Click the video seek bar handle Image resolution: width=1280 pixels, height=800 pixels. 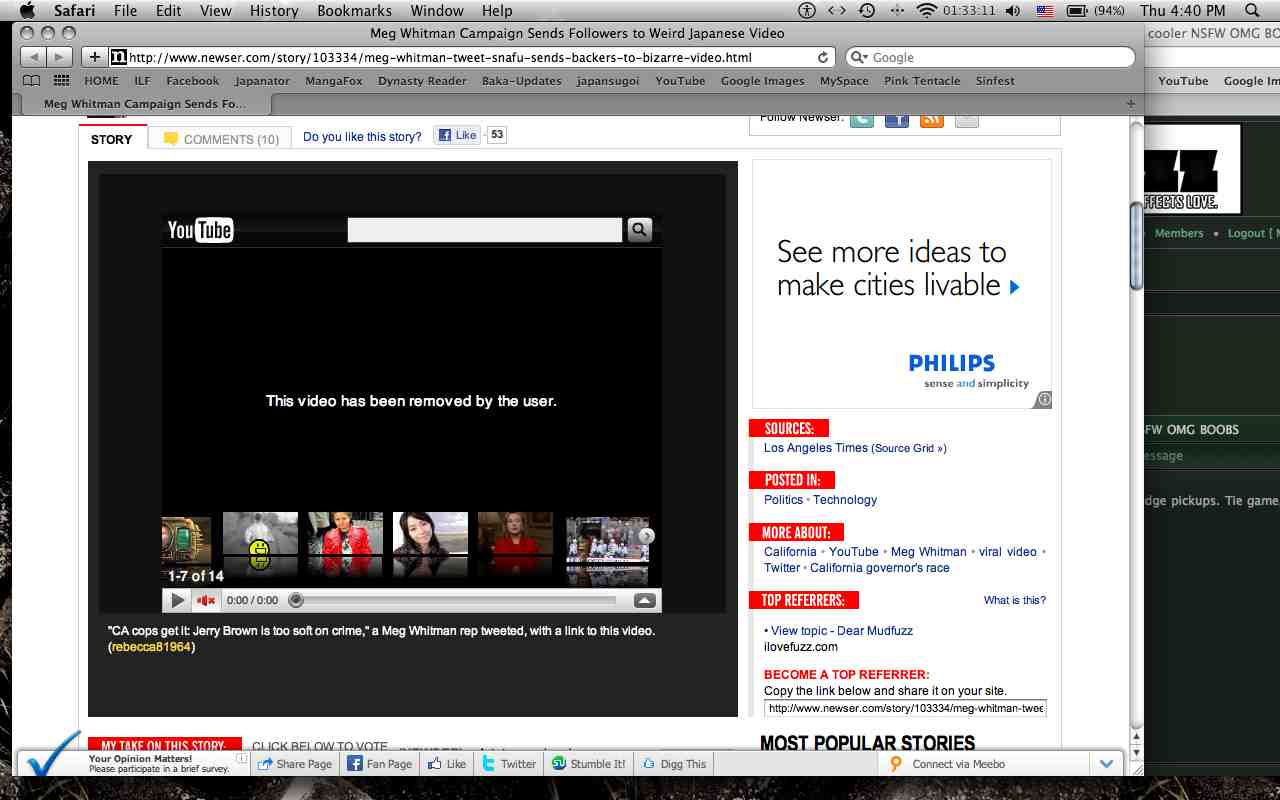coord(296,600)
